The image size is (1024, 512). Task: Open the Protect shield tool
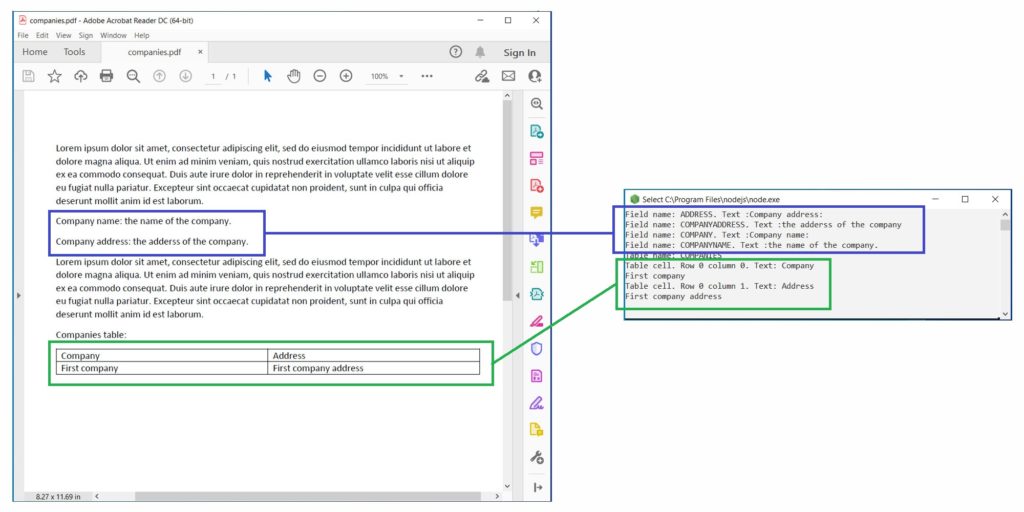pos(536,349)
